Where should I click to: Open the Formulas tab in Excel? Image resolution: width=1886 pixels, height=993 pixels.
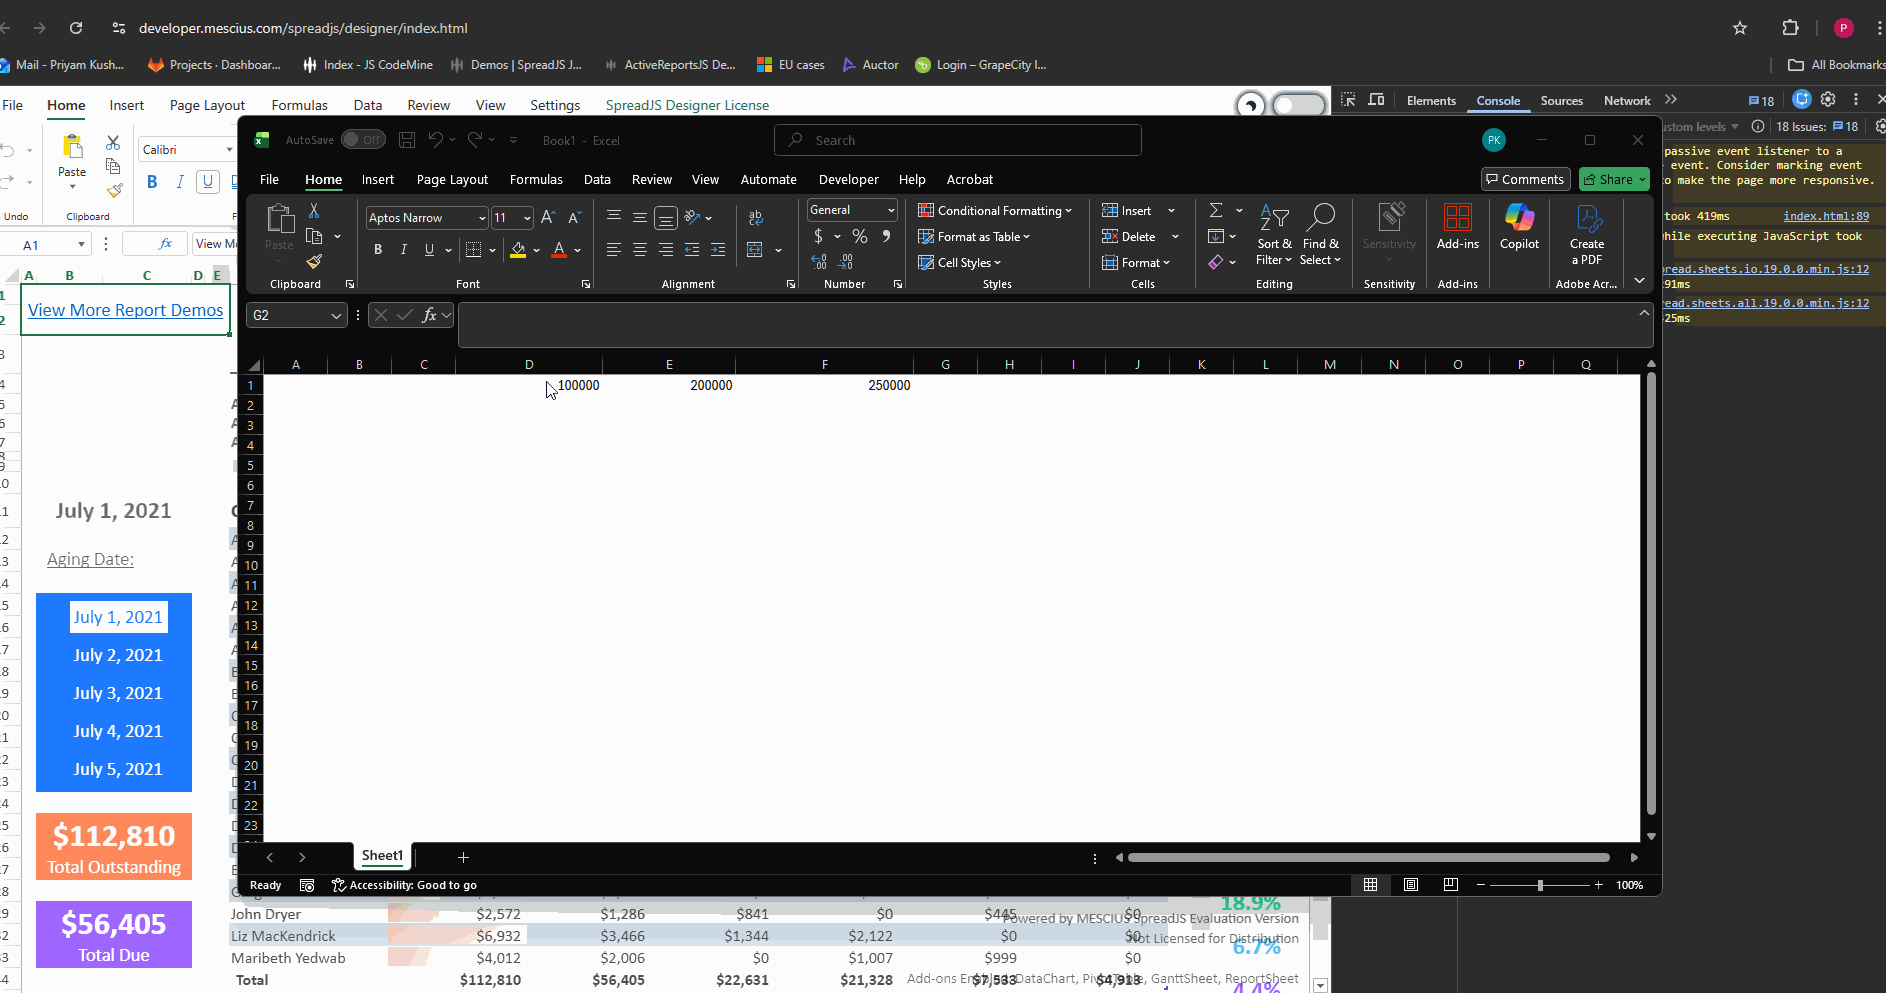[536, 180]
